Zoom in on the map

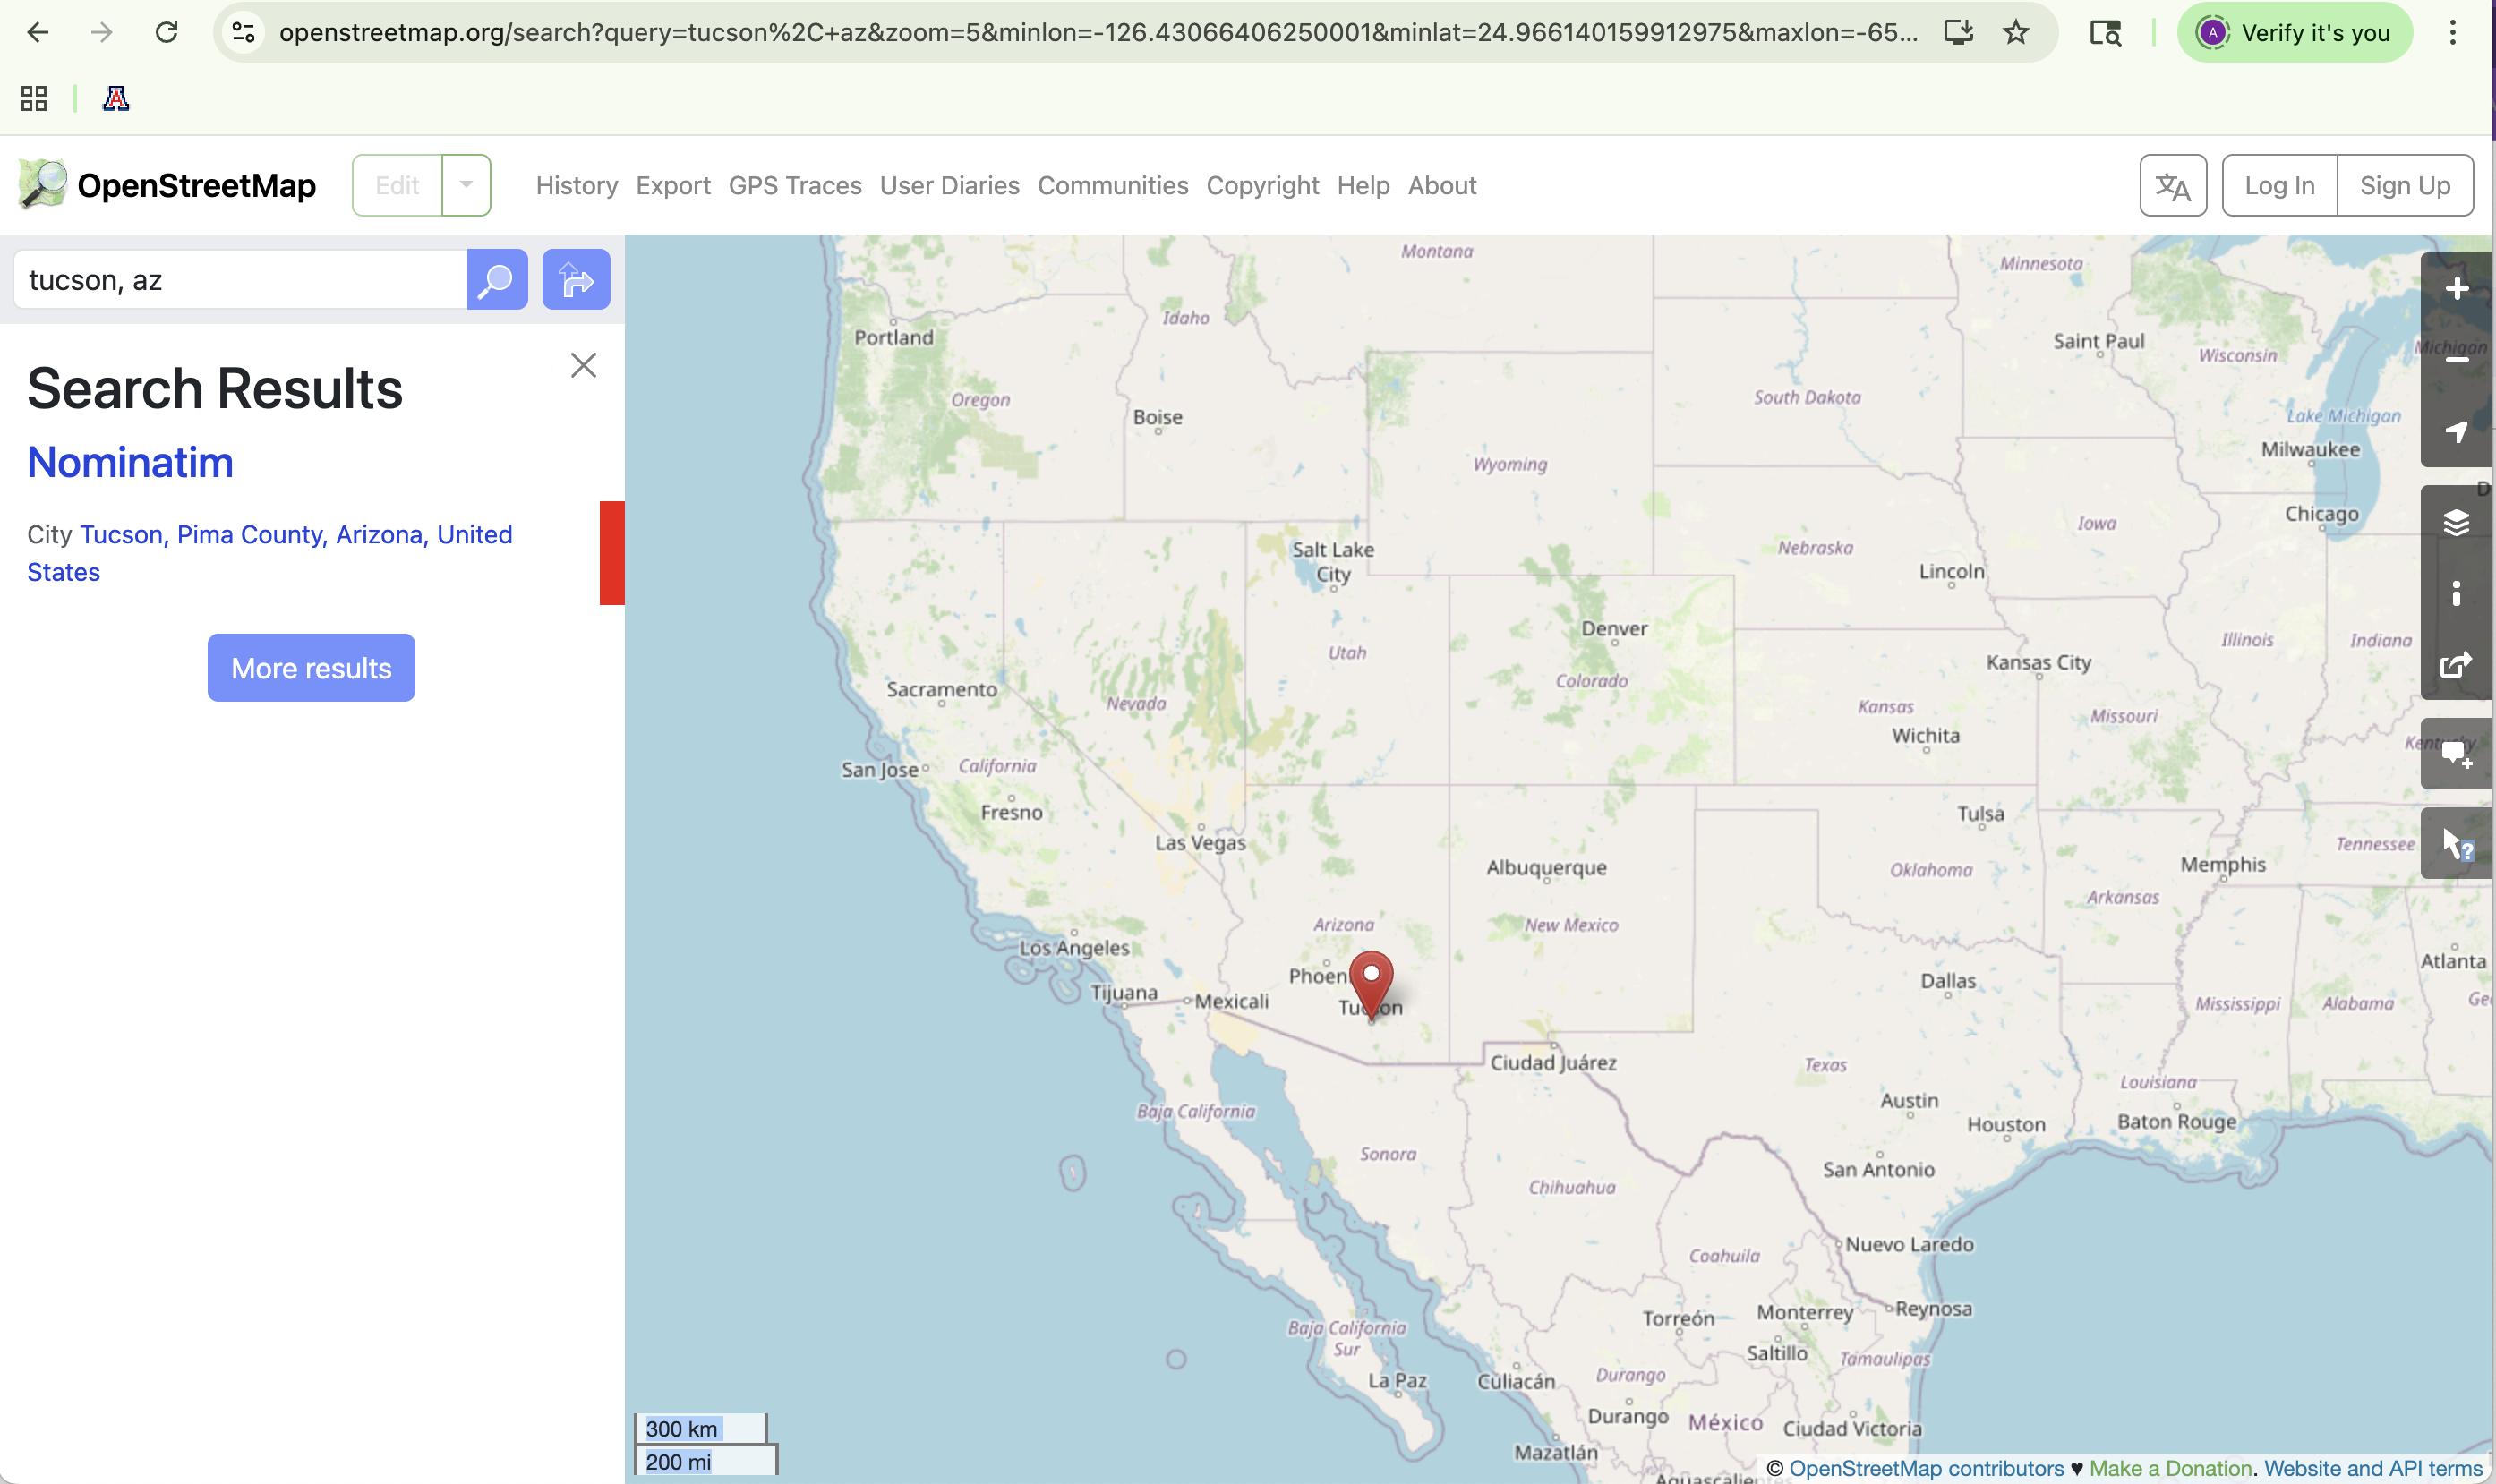[2456, 289]
